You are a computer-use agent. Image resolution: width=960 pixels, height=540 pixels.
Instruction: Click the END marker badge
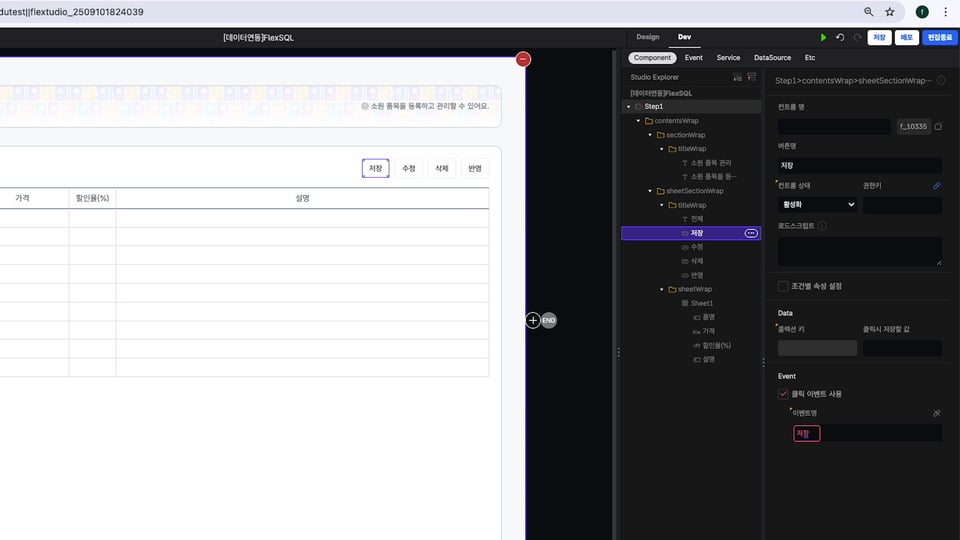coord(549,320)
